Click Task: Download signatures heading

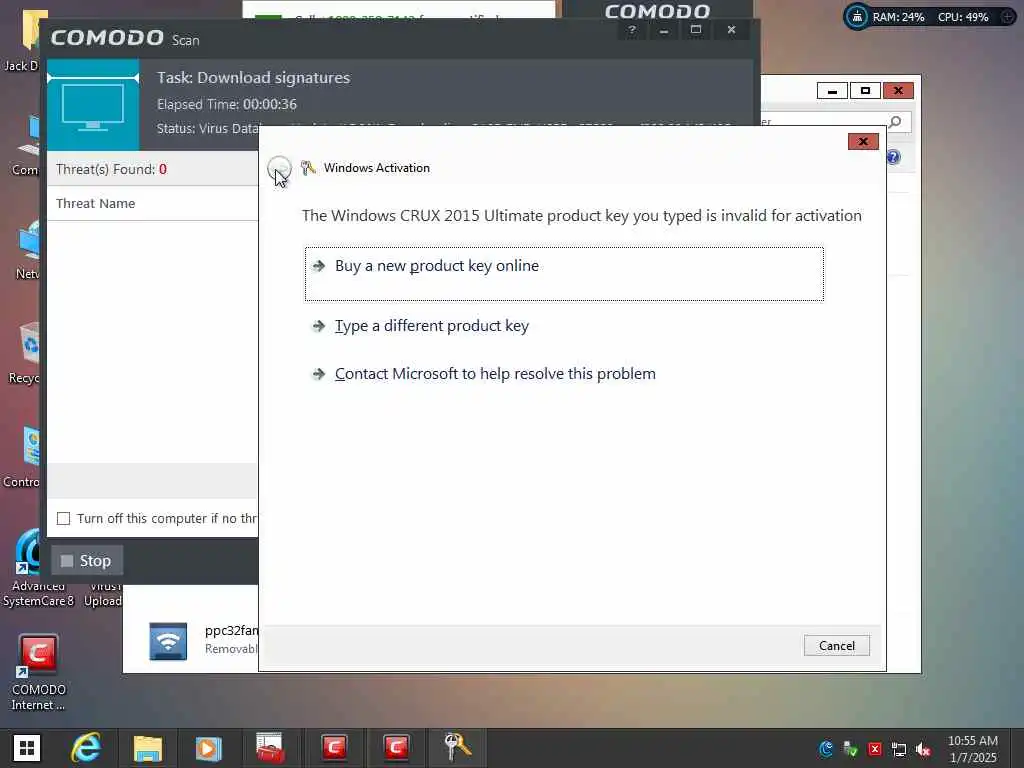click(253, 78)
